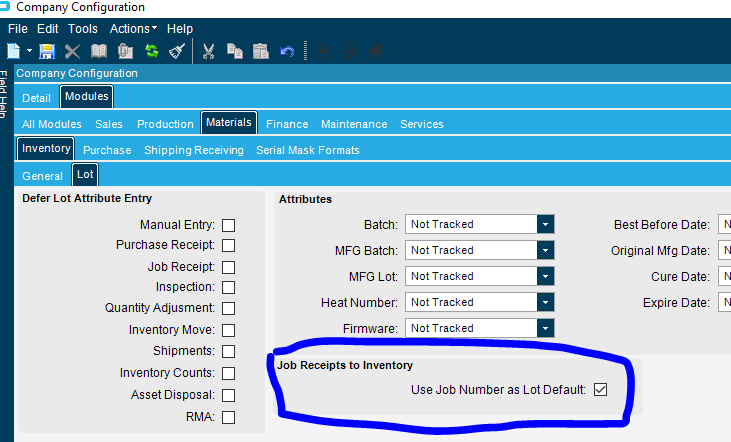Viewport: 731px width, 442px height.
Task: Open the Maintenance tab
Action: click(x=354, y=124)
